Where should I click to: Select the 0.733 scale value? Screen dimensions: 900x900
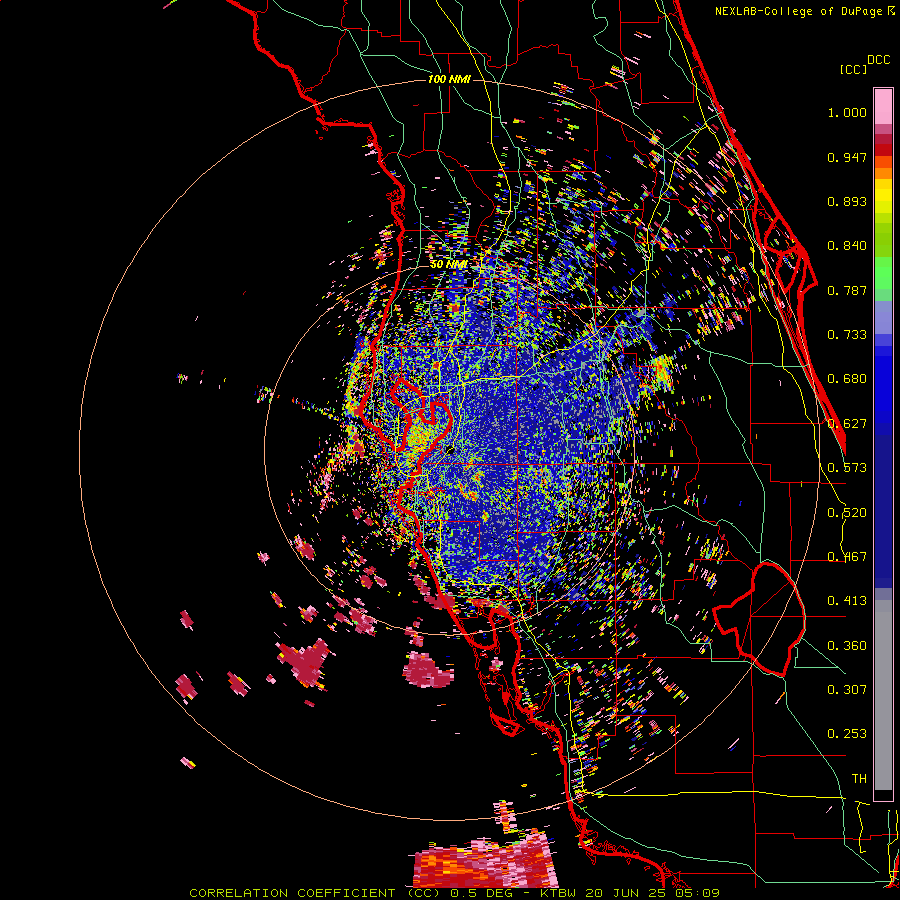coord(847,335)
